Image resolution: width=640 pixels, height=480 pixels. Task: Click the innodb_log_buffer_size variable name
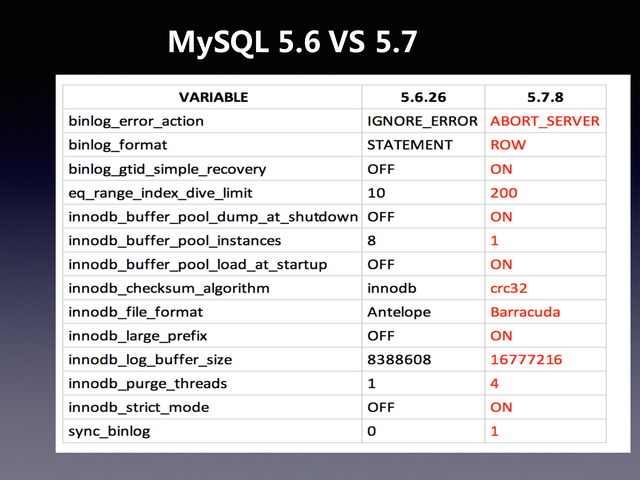150,360
